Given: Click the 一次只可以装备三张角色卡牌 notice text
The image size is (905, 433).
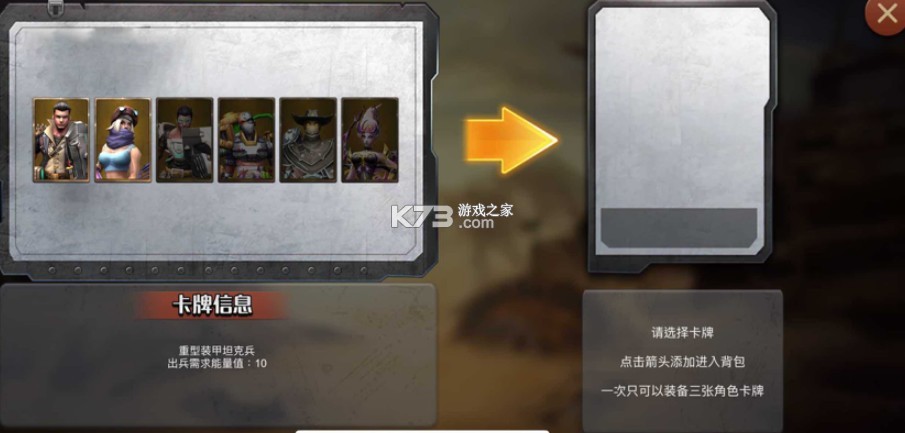Looking at the screenshot, I should (682, 391).
